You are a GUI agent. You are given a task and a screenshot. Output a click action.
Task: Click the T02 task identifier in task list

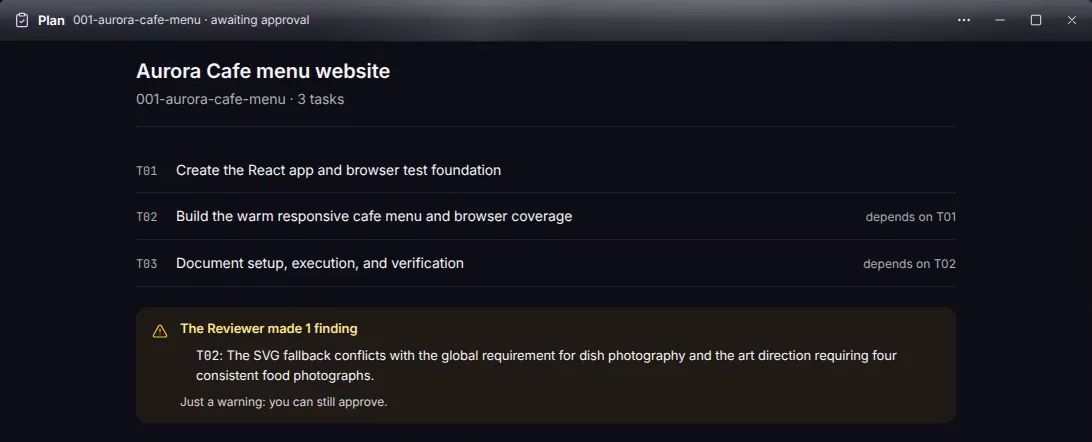tap(147, 217)
